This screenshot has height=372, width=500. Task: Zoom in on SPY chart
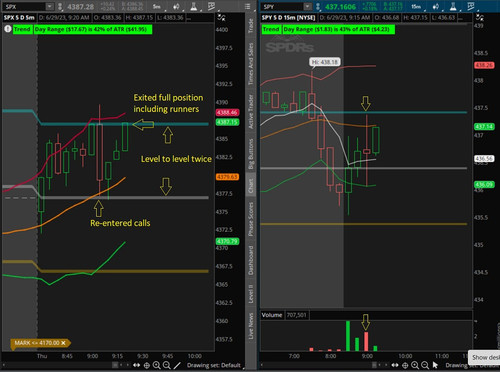point(415,365)
